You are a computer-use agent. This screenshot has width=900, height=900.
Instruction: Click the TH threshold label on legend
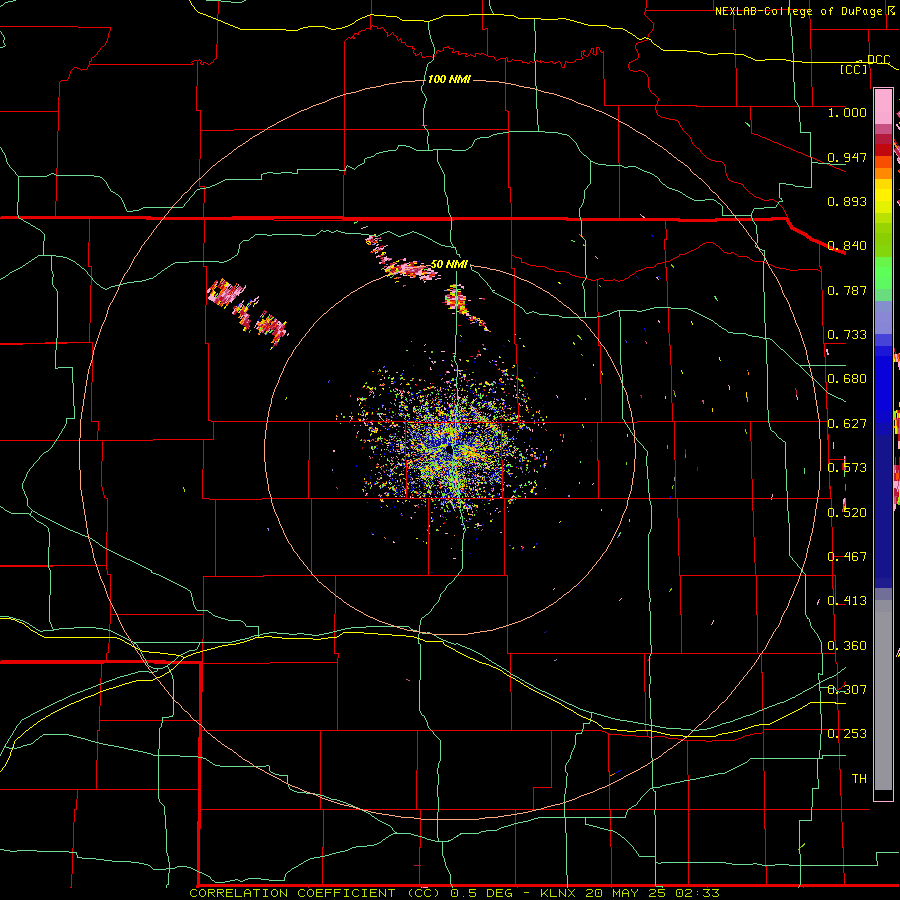(x=859, y=779)
